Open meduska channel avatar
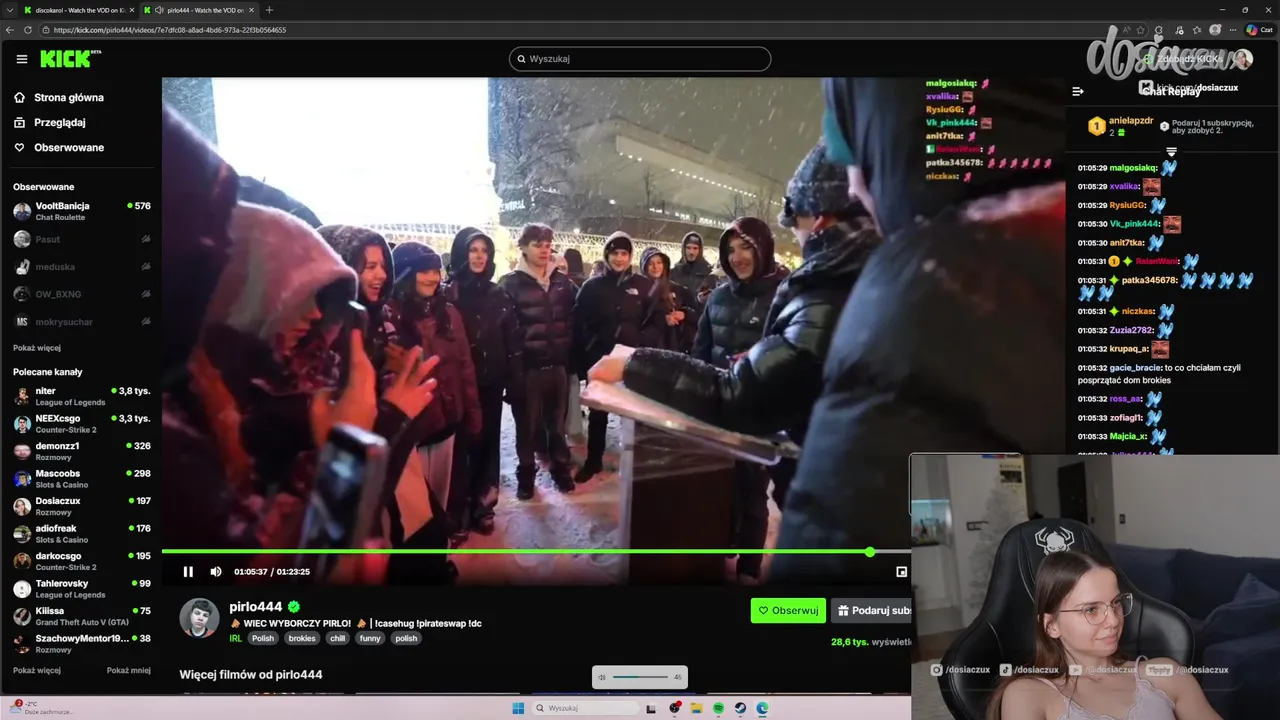 [22, 267]
